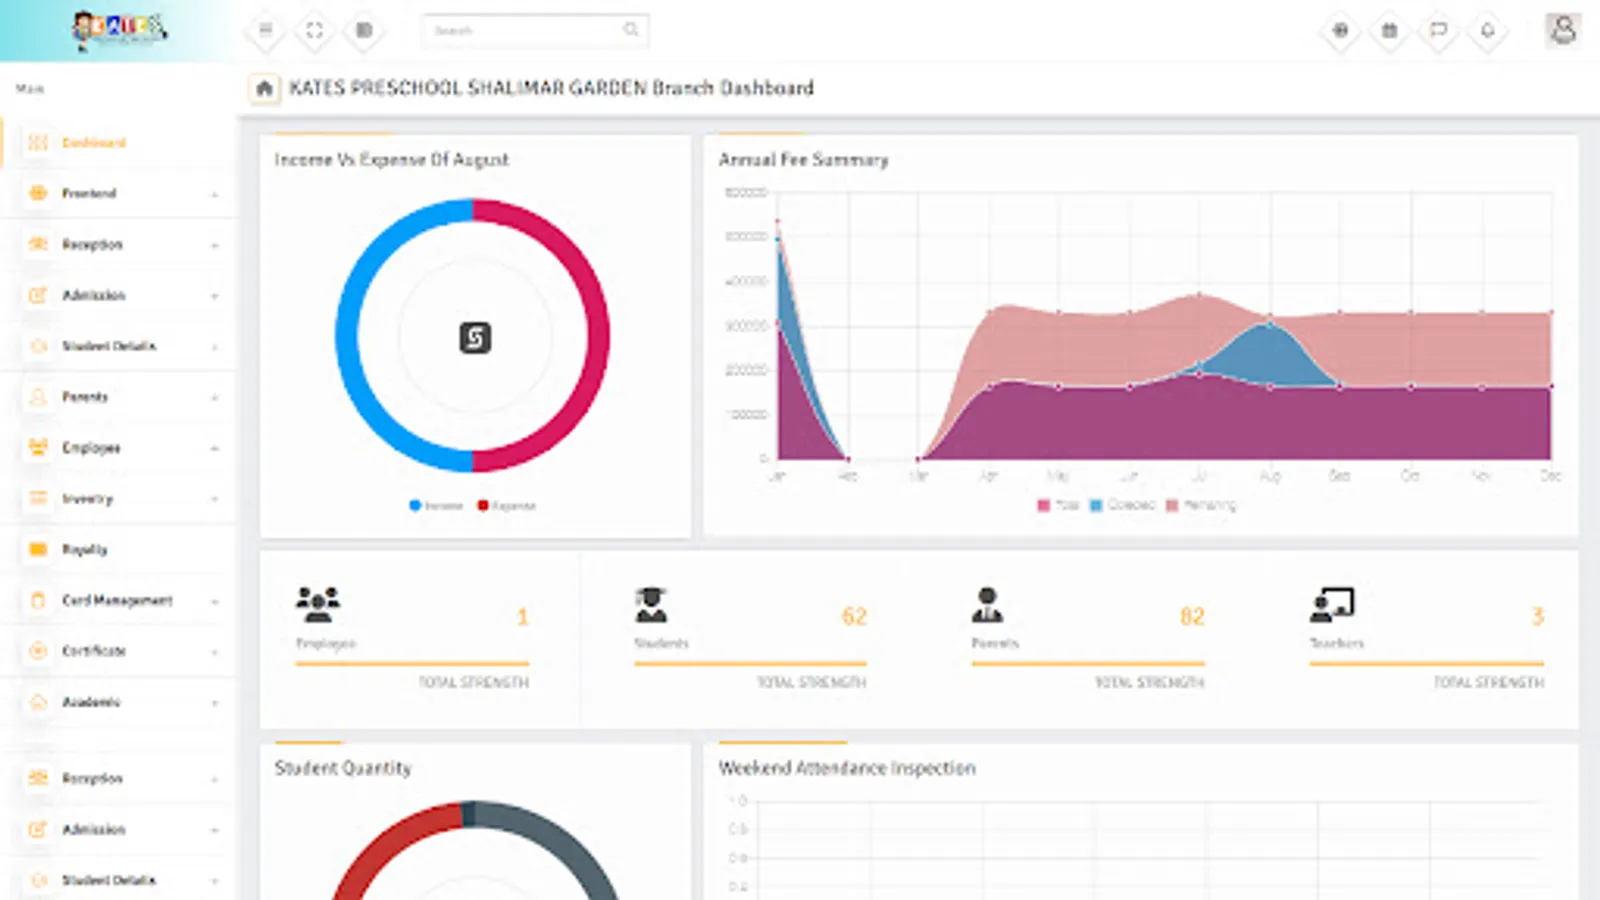Click the home icon beside the dashboard title
Image resolution: width=1600 pixels, height=900 pixels.
coord(264,88)
